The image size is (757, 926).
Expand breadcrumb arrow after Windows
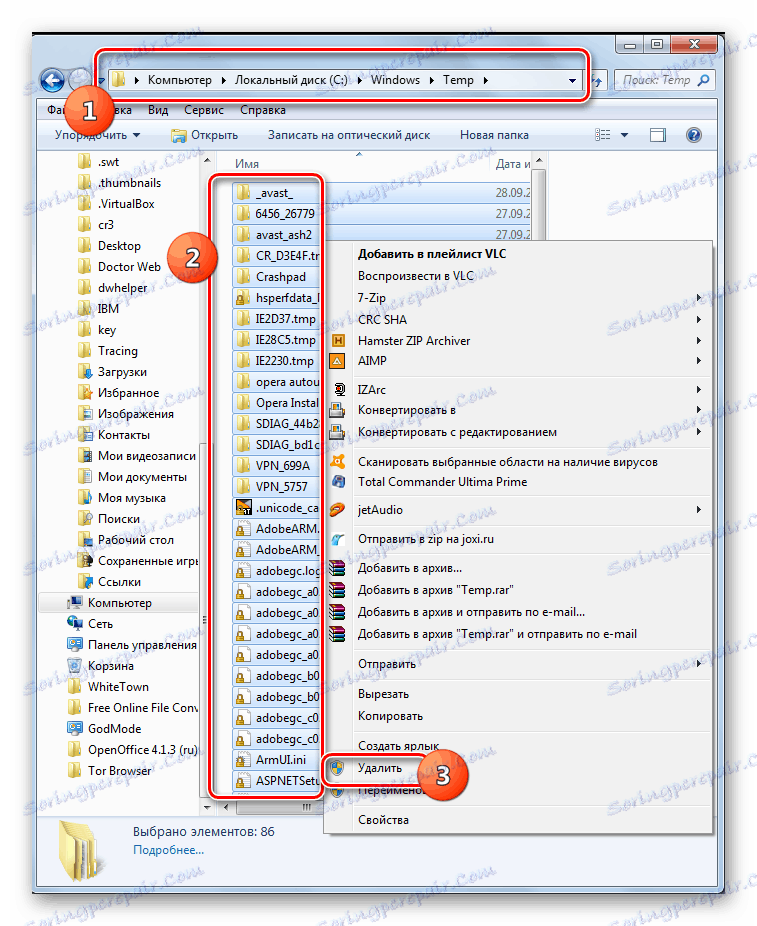click(x=431, y=80)
